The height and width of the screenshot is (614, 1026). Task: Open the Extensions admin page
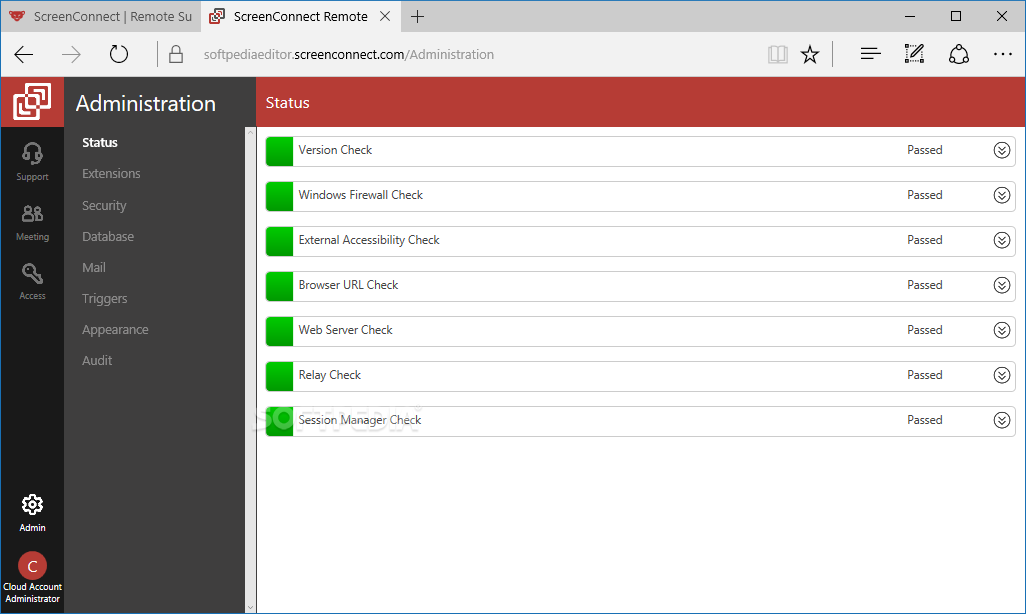(111, 173)
